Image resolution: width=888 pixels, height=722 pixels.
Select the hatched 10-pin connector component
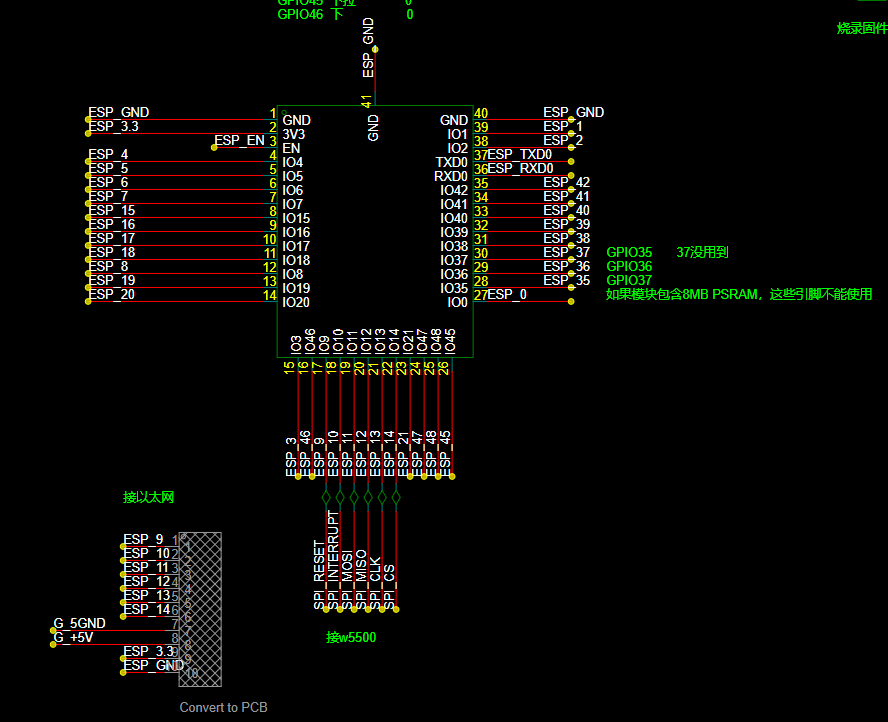[200, 609]
